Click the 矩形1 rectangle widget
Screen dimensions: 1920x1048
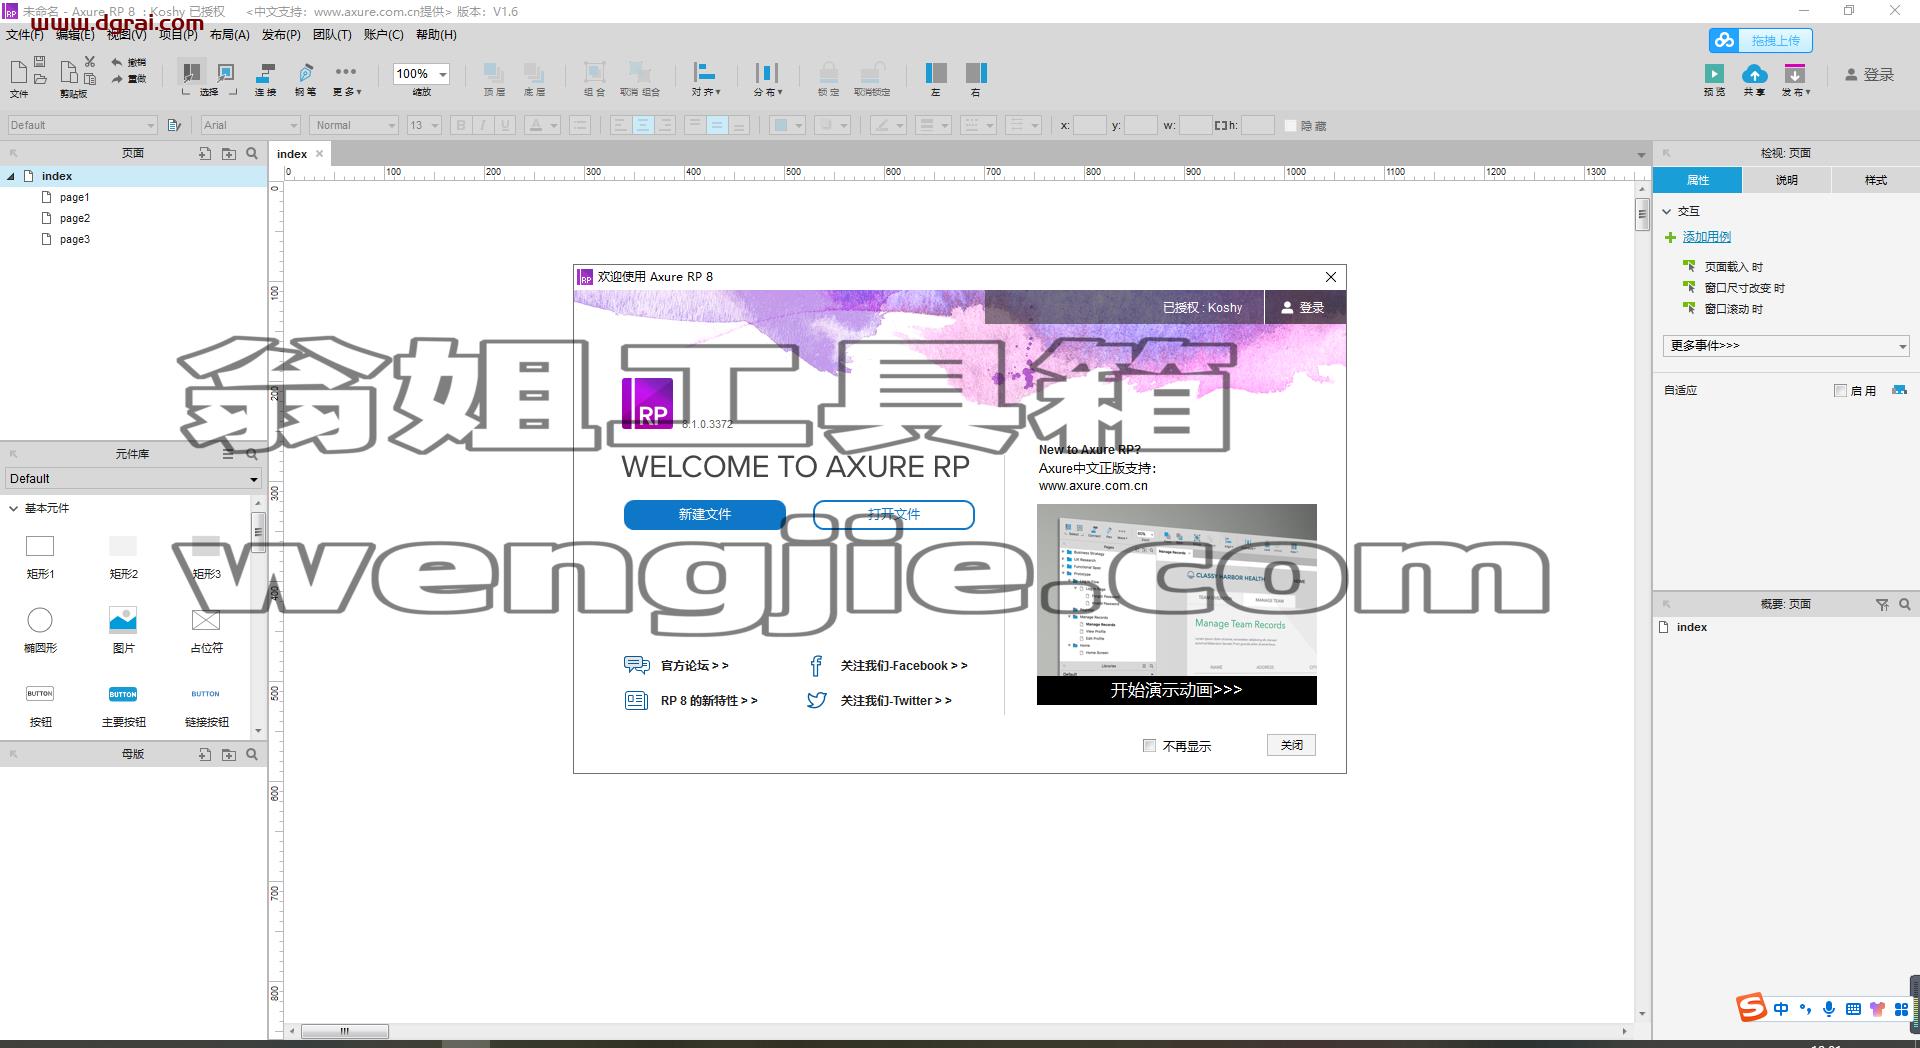(40, 555)
